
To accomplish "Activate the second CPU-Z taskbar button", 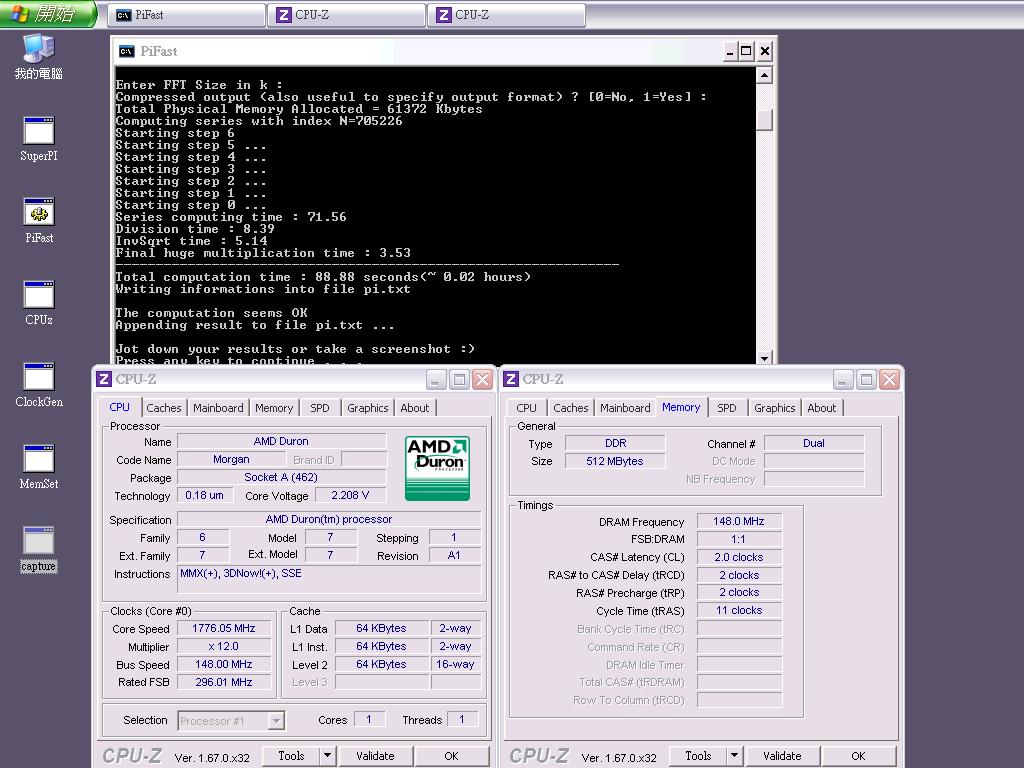I will (x=507, y=15).
